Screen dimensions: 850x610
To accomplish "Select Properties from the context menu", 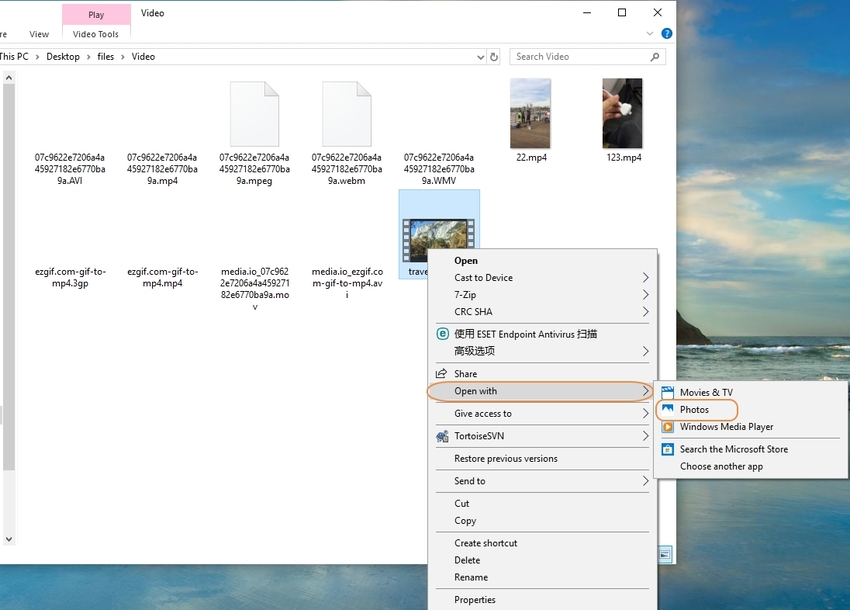I will click(x=475, y=600).
